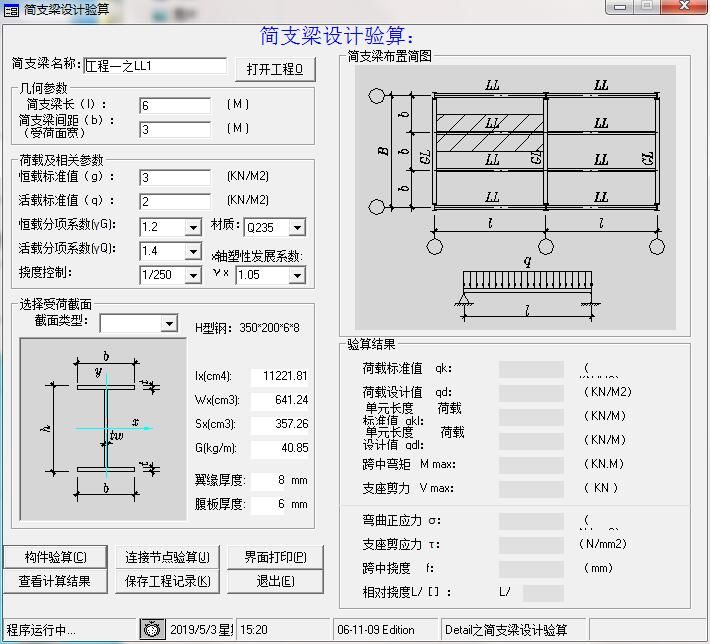Expand 恒载分项系数 dropdown showing 1.2
The width and height of the screenshot is (710, 644).
pos(193,227)
